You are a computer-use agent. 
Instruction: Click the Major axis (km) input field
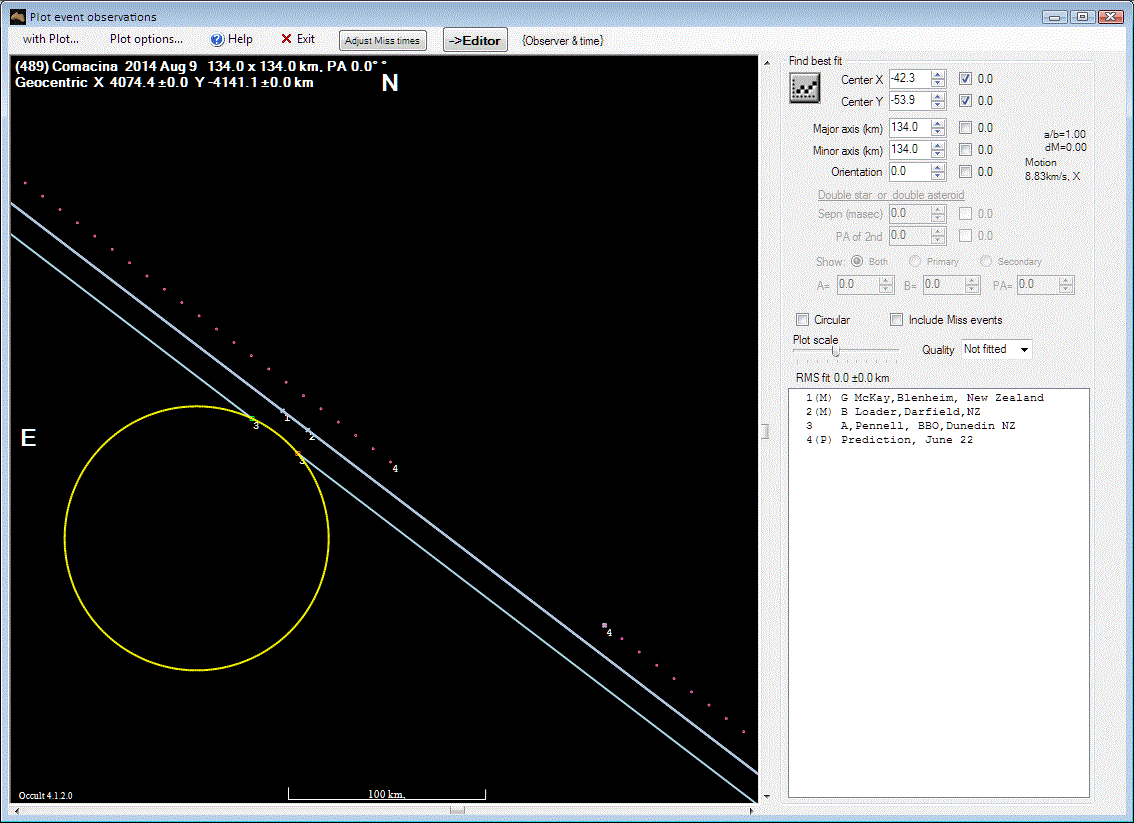[x=910, y=127]
